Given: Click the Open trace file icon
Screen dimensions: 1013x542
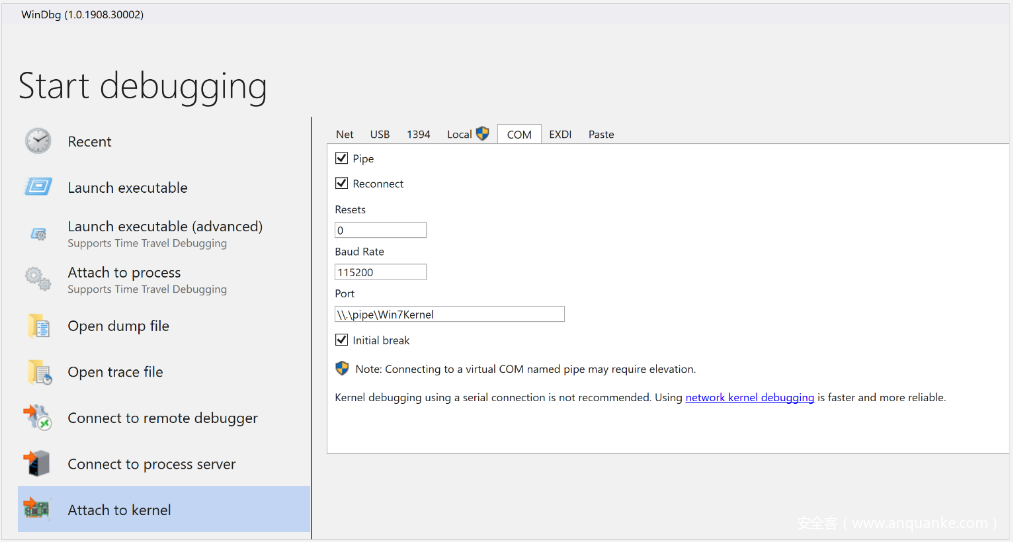Looking at the screenshot, I should (38, 372).
